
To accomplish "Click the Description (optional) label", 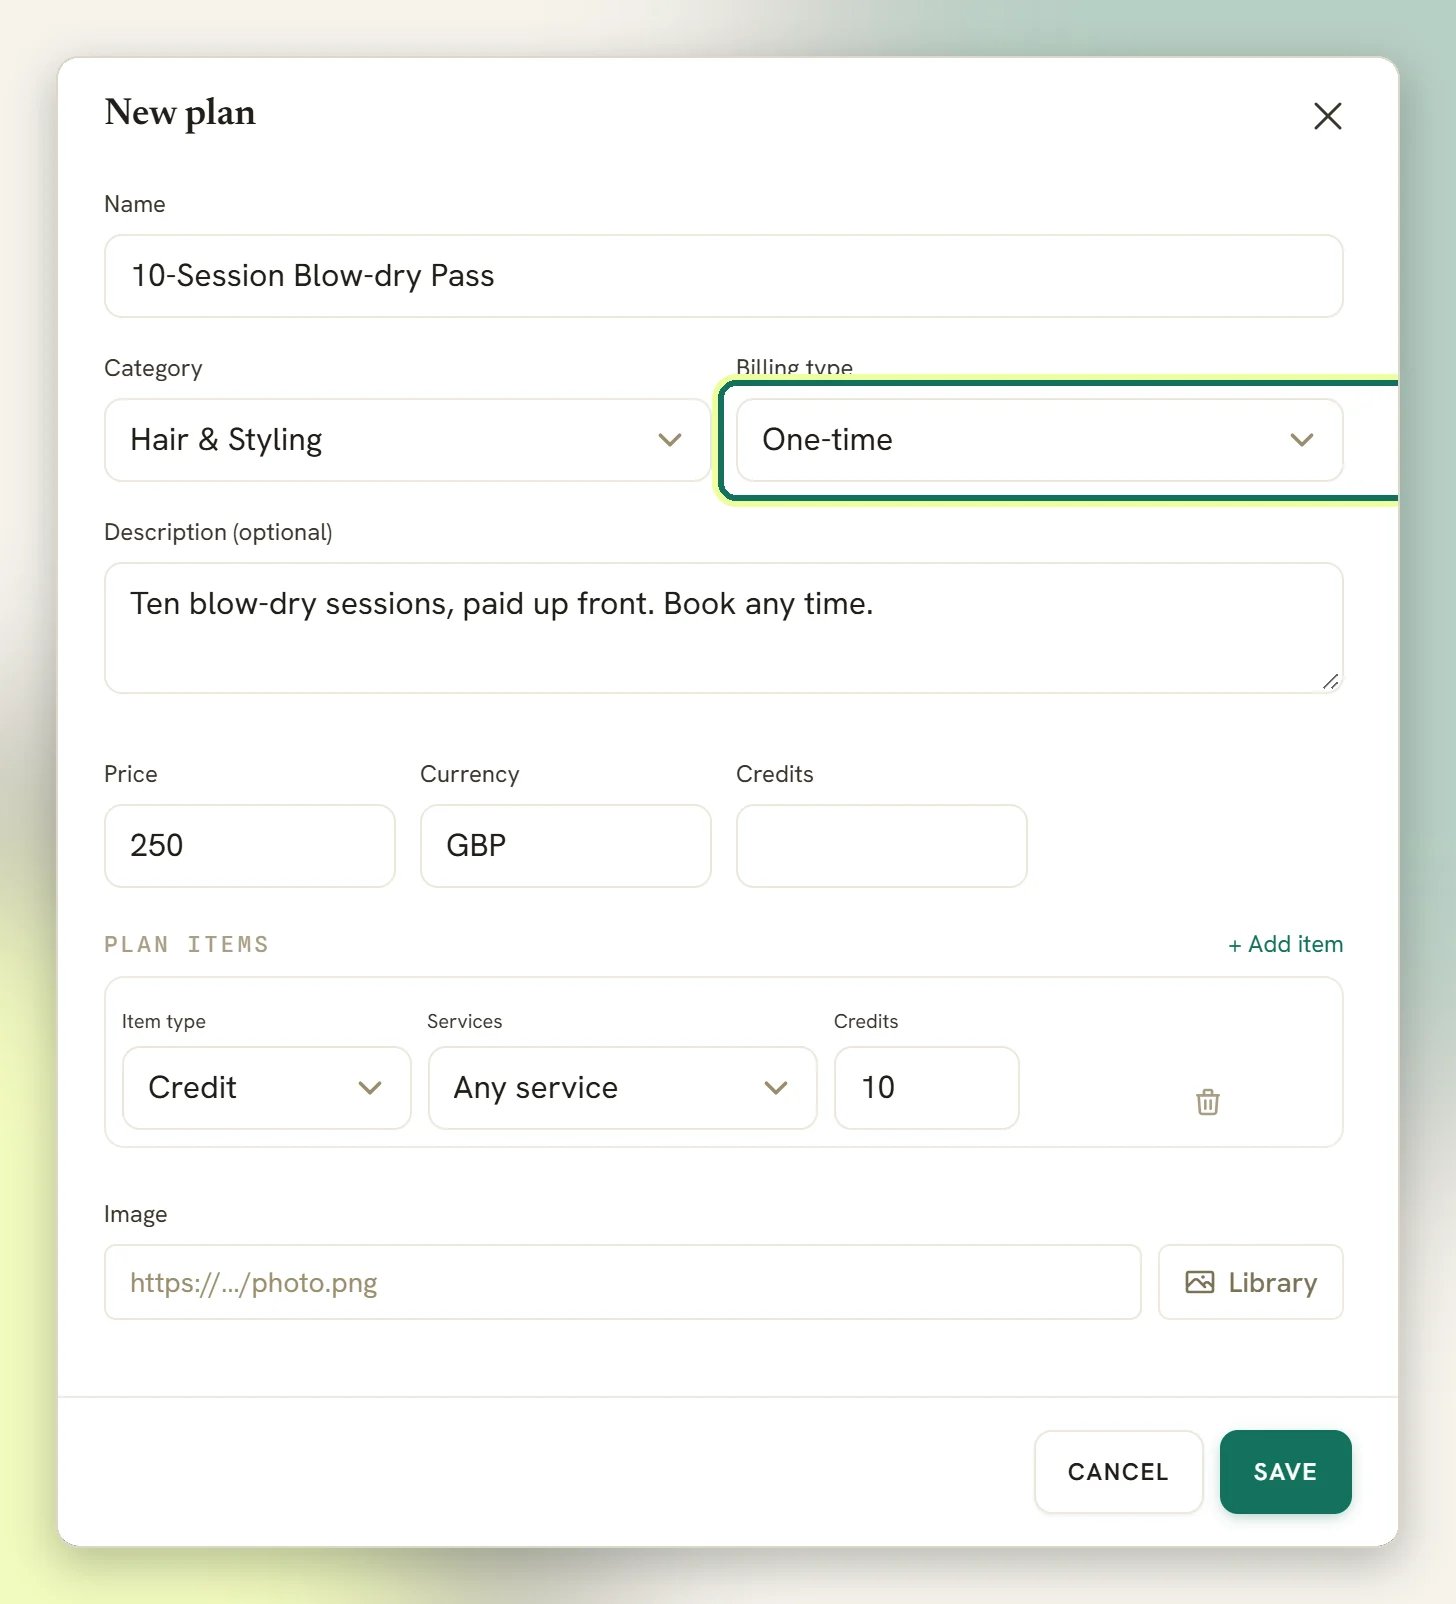I will click(x=218, y=532).
